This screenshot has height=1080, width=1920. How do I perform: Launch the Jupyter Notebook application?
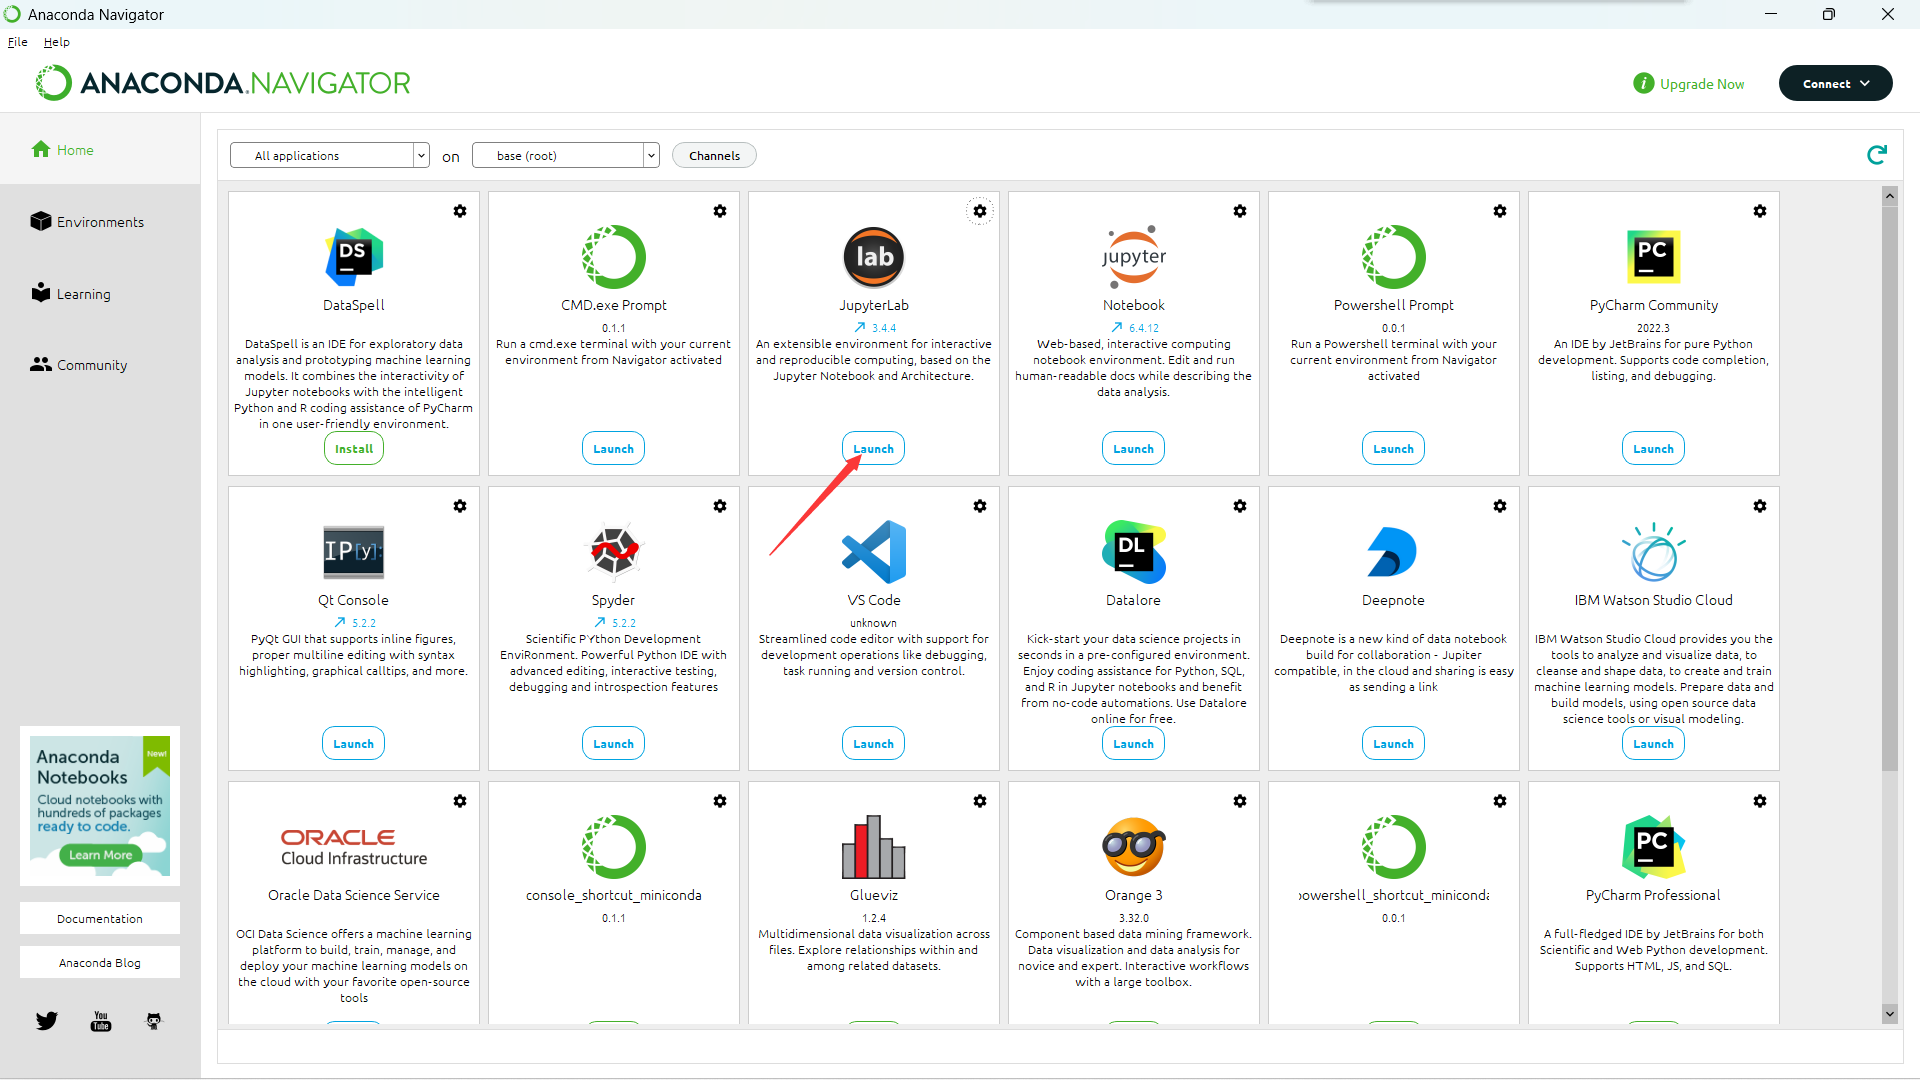click(1133, 449)
